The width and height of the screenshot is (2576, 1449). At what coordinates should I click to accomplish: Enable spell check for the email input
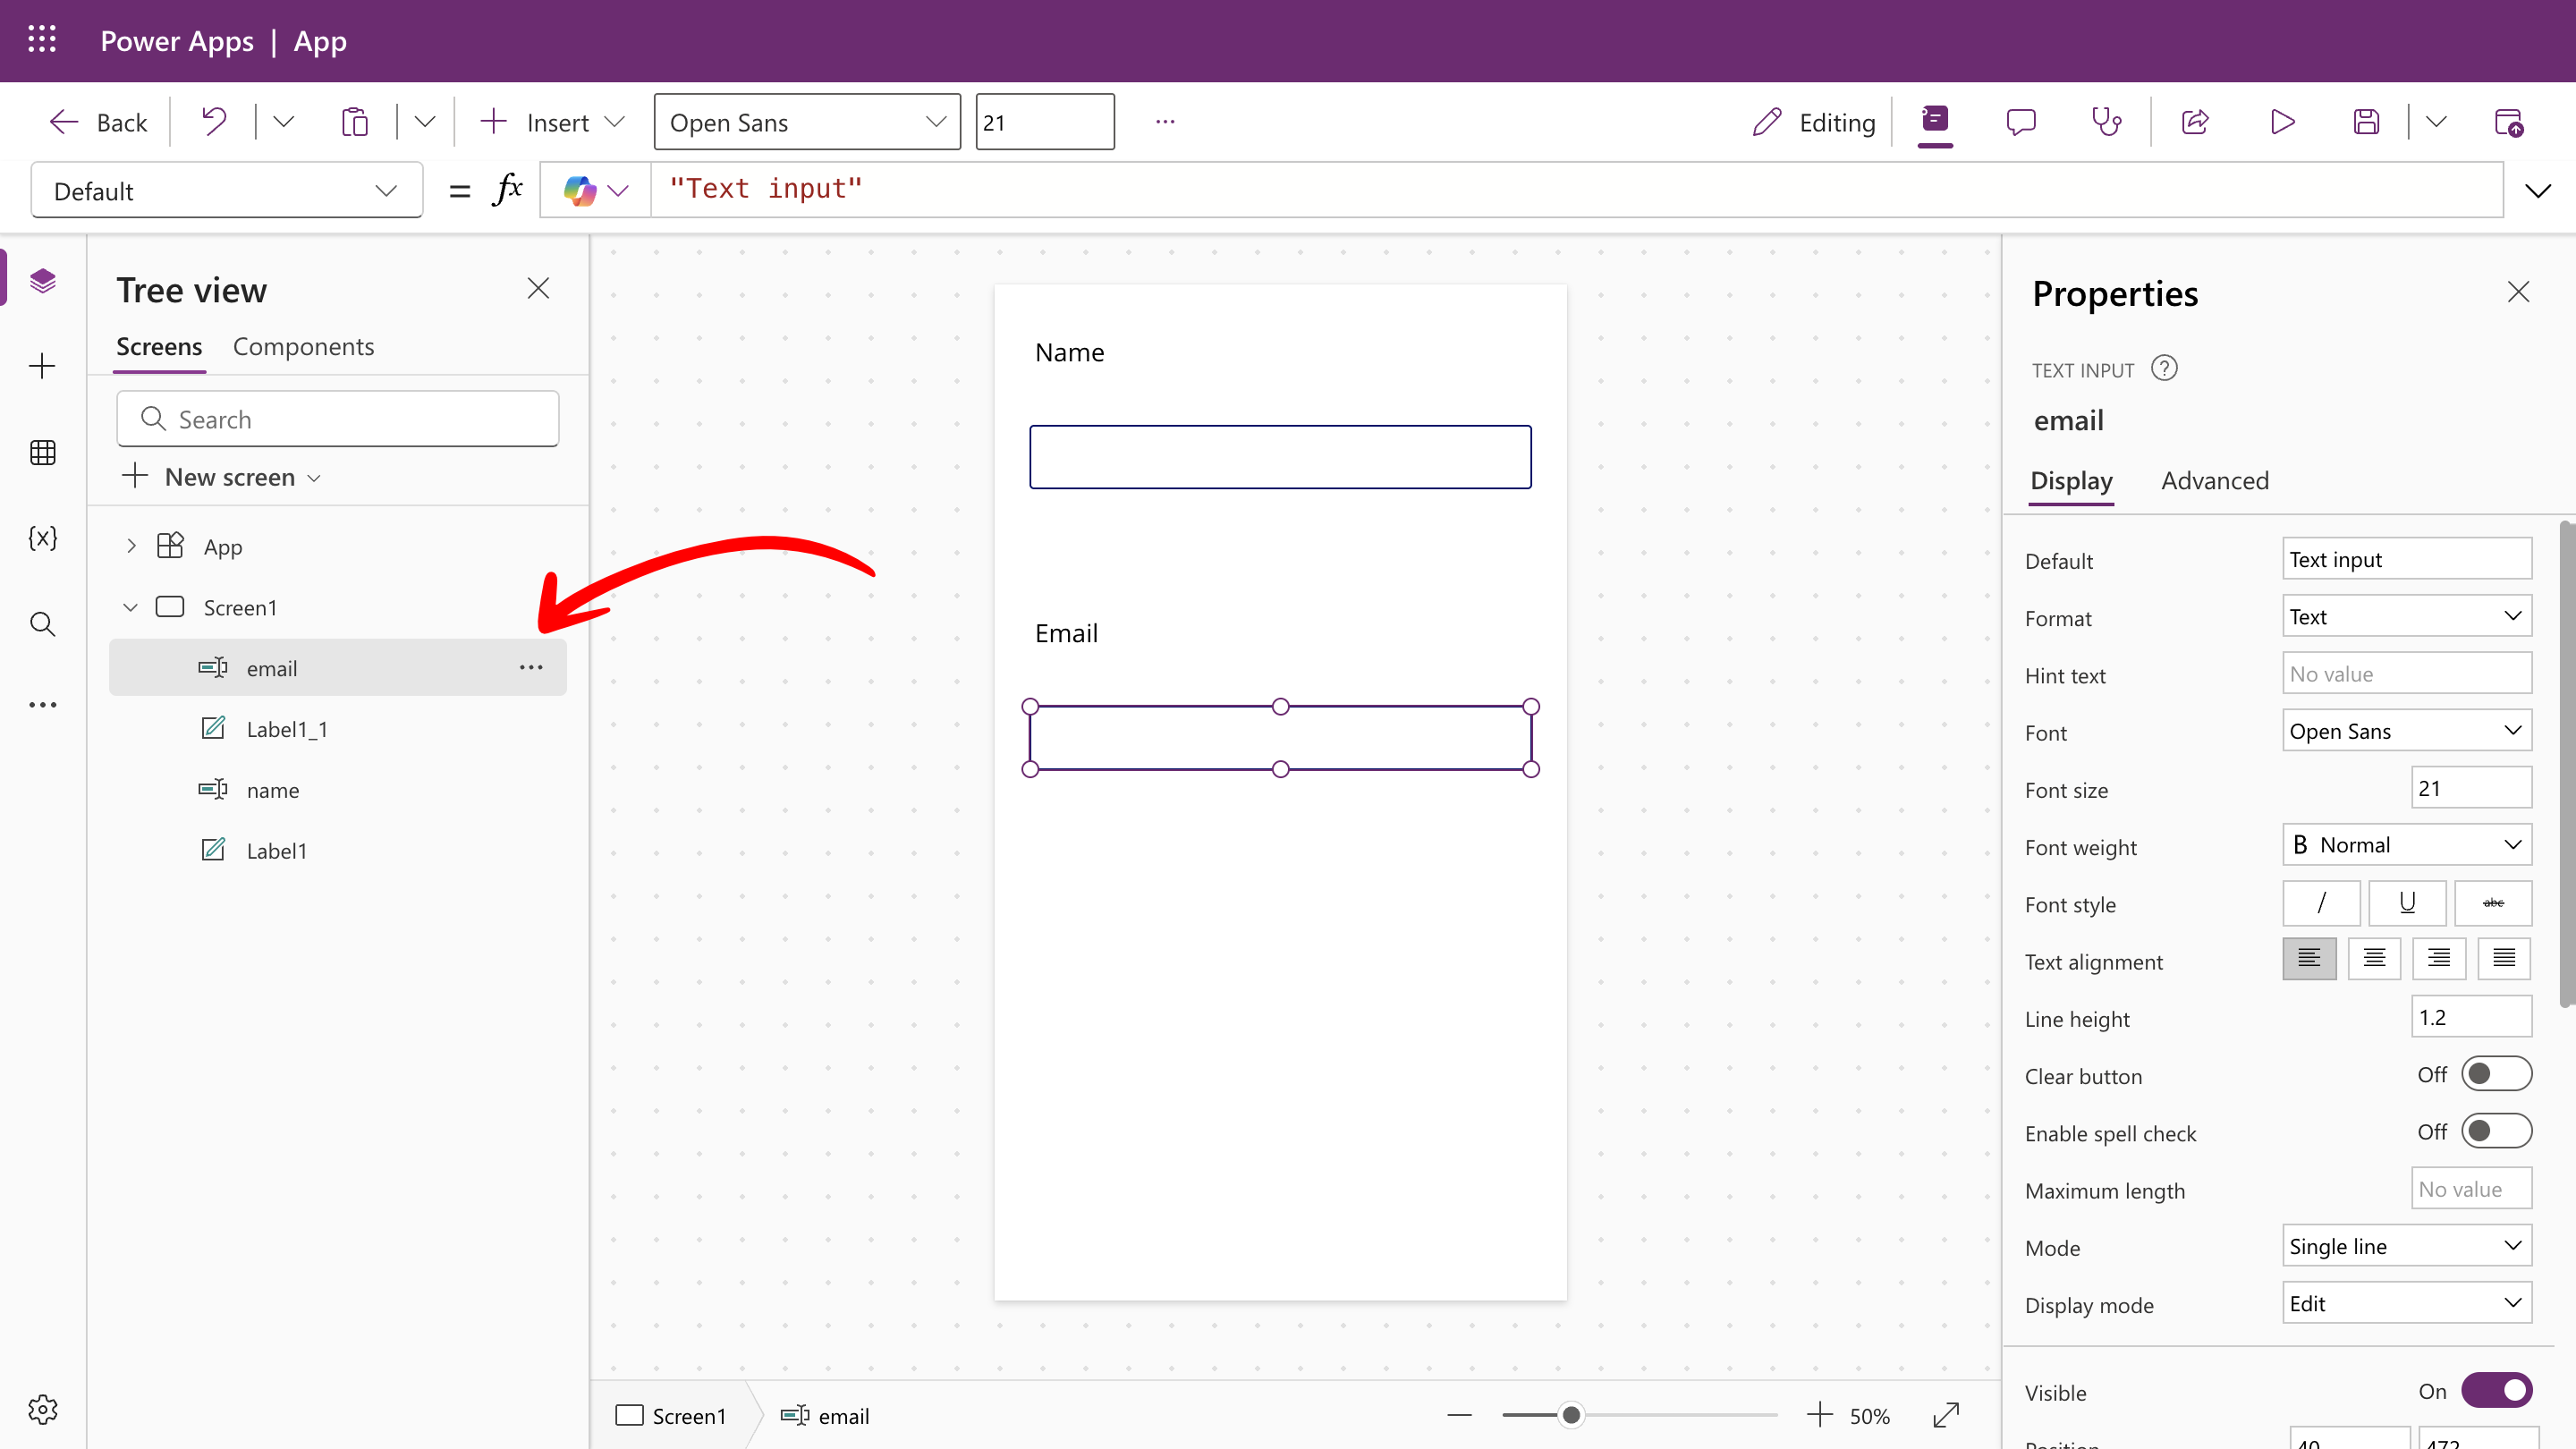[x=2495, y=1131]
